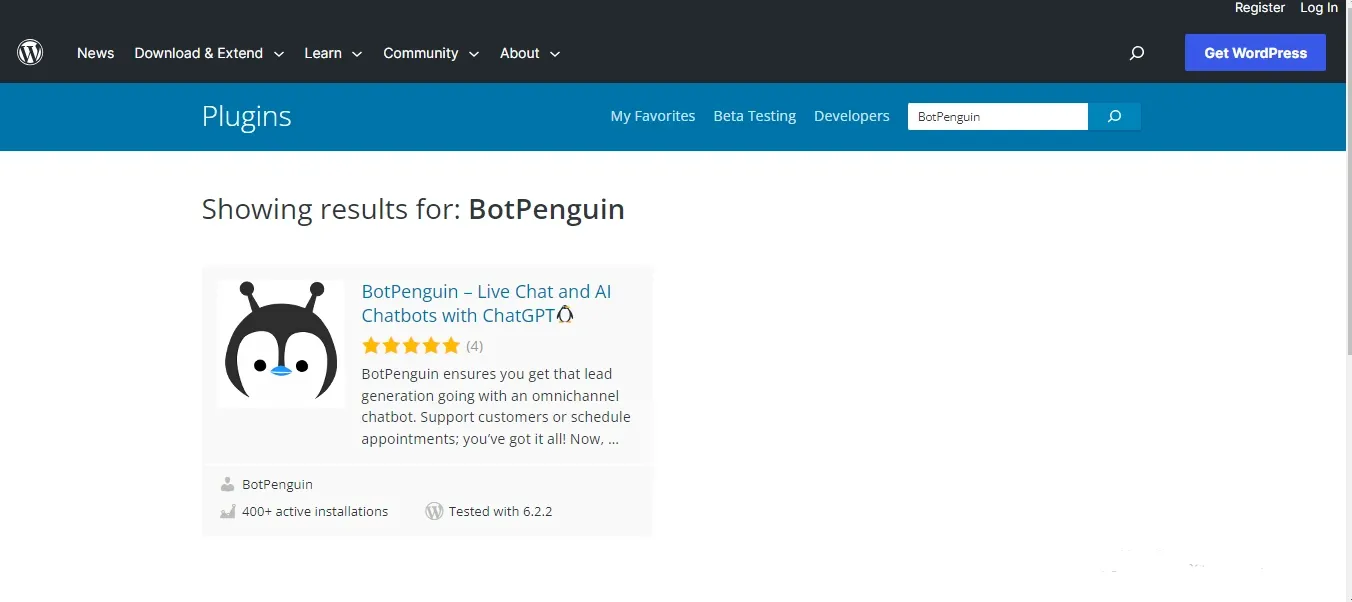Expand the Download & Extend menu

tap(209, 53)
